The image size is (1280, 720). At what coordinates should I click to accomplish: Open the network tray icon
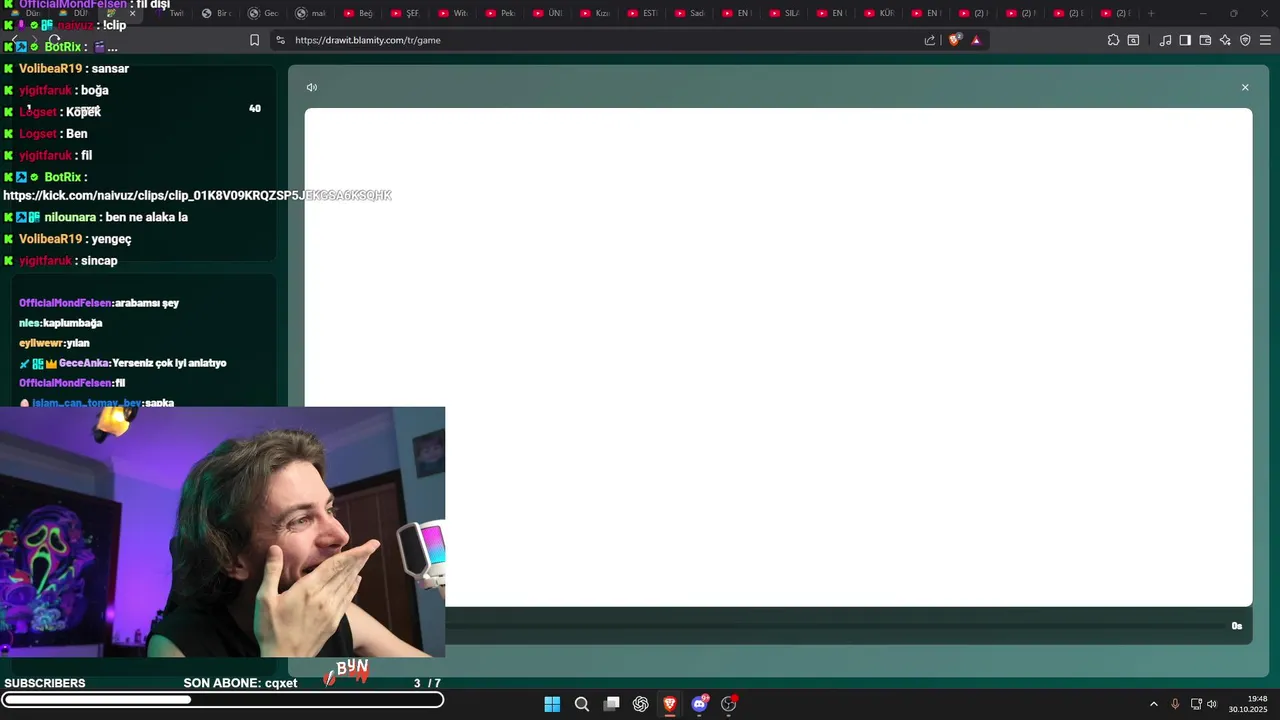tap(1196, 704)
